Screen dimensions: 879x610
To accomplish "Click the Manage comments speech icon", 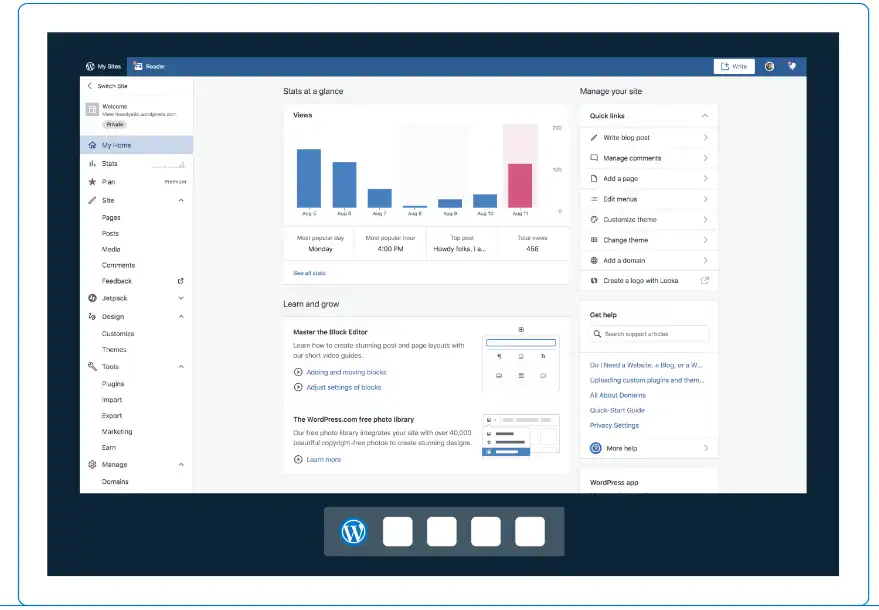I will 594,158.
